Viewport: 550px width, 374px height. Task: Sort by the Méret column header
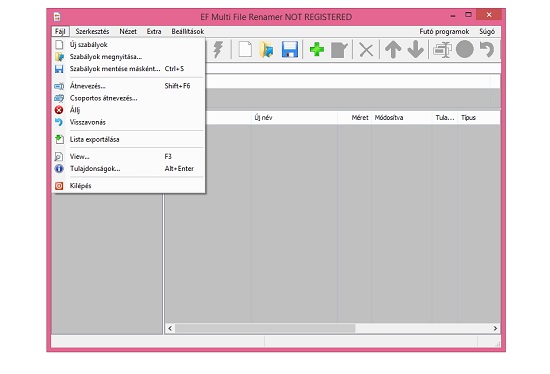click(355, 118)
